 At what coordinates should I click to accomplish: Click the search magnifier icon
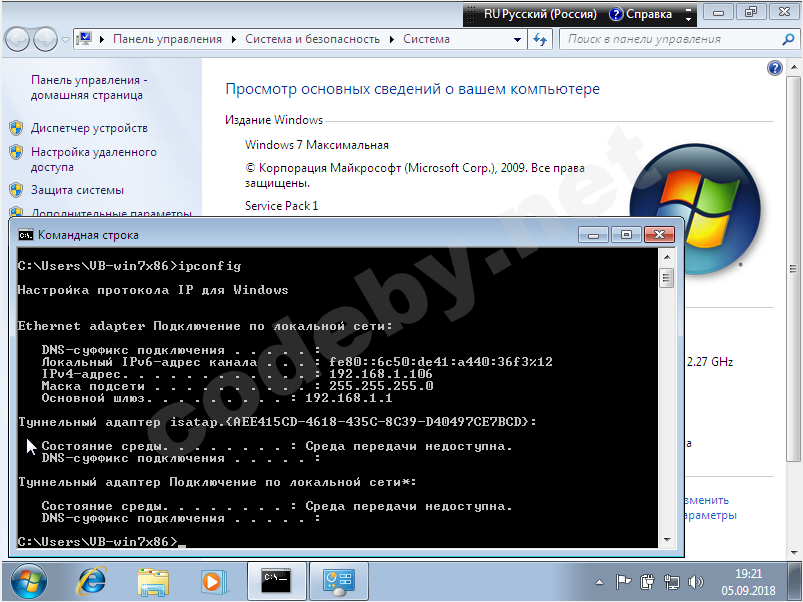pos(788,39)
